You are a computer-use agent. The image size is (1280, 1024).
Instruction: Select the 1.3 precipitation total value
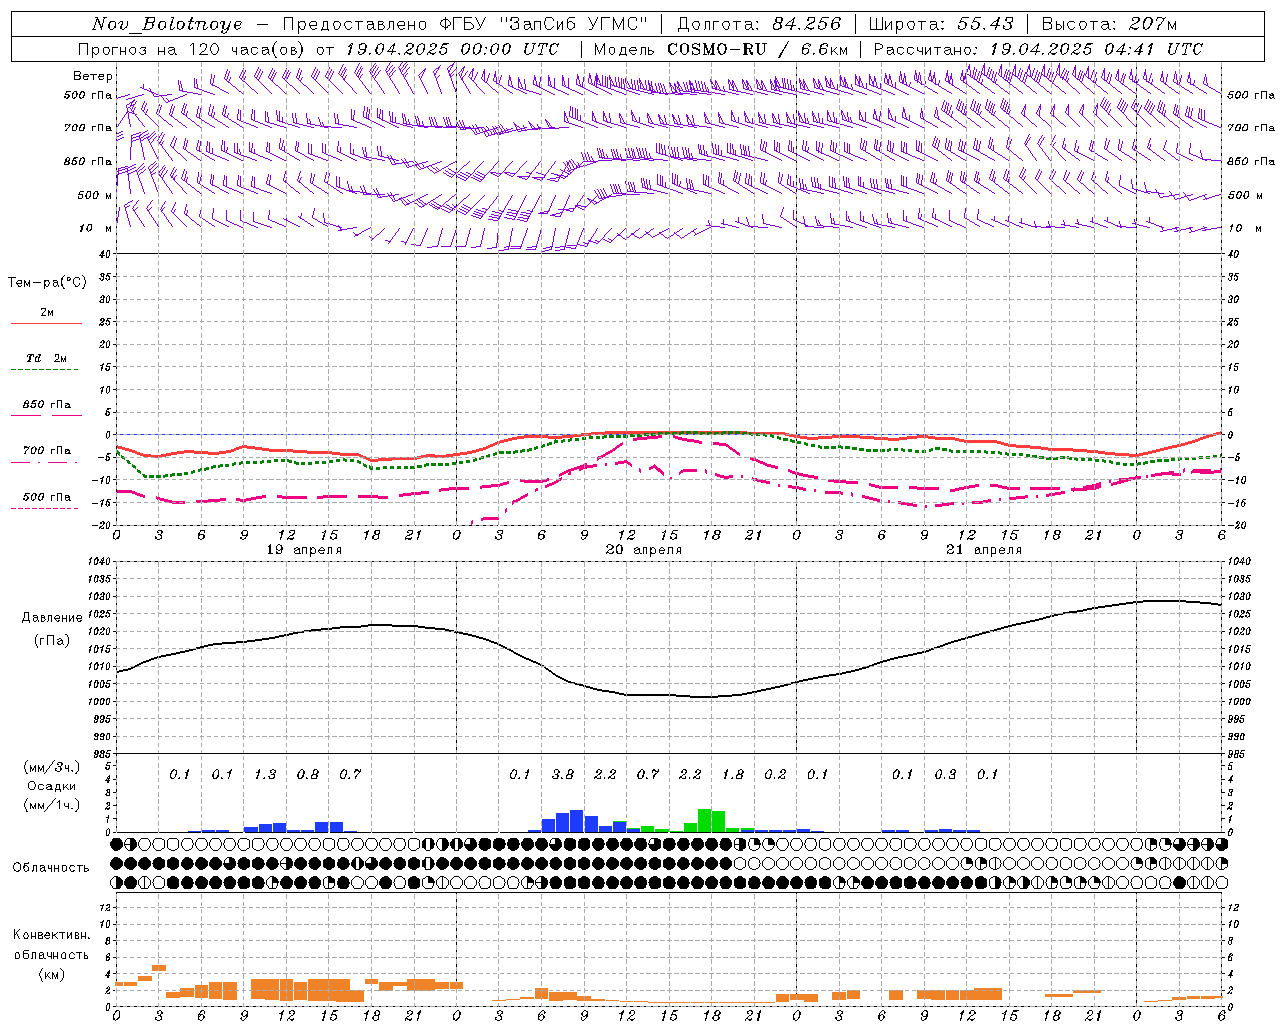(x=265, y=774)
